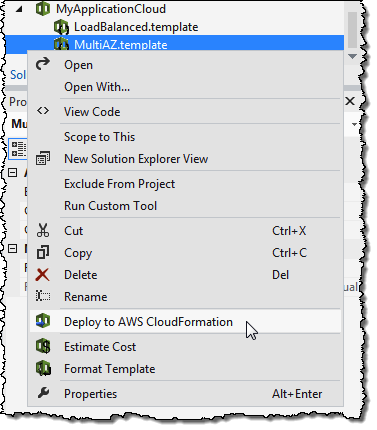Select Scope to This
377x430 pixels.
(185, 137)
